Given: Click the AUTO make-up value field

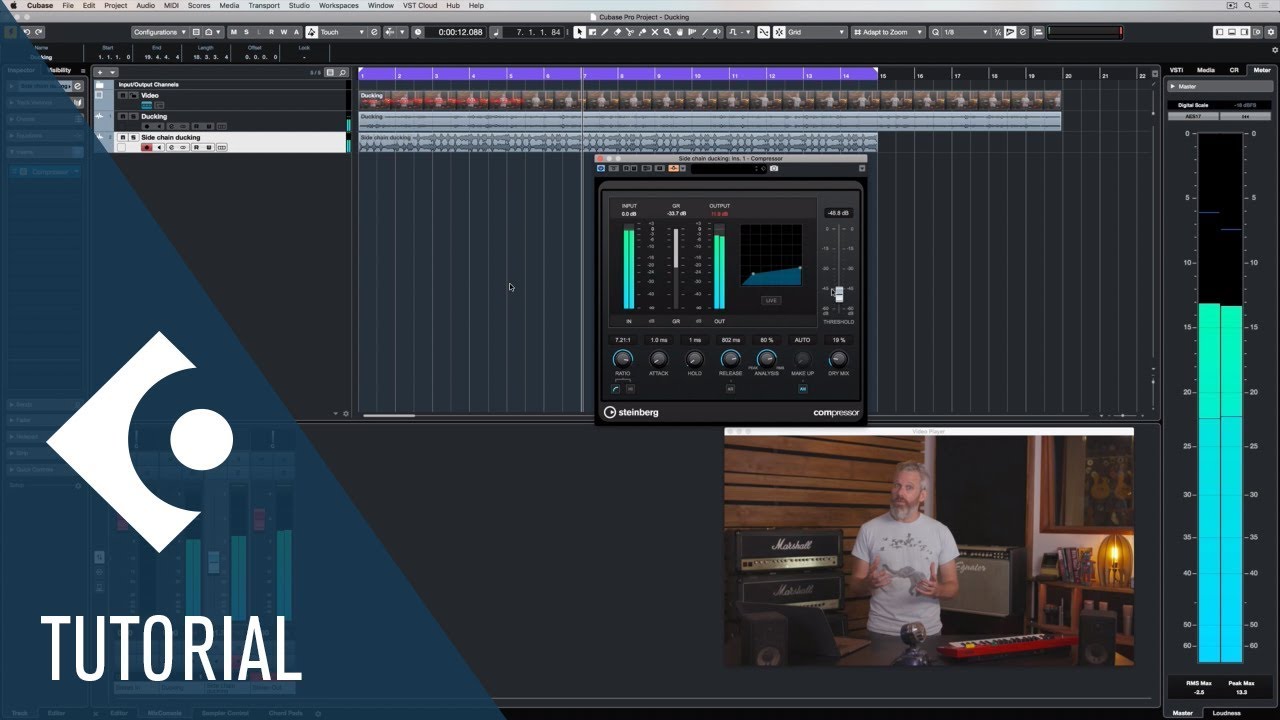Looking at the screenshot, I should [802, 340].
